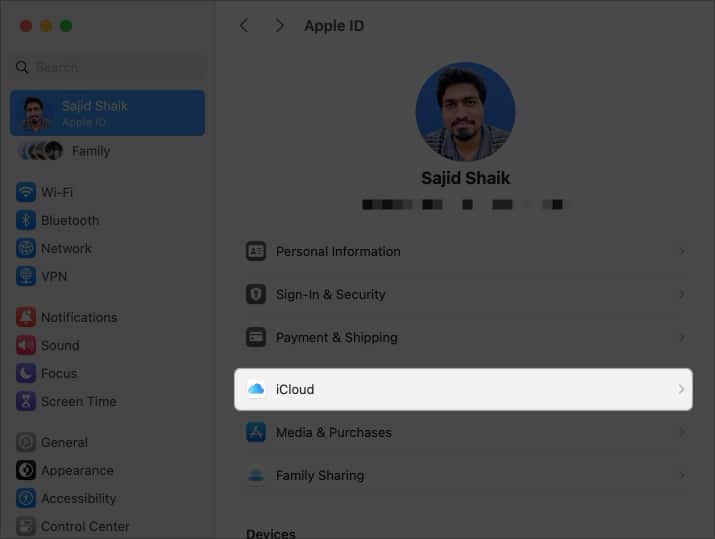This screenshot has width=715, height=539.
Task: Expand Payment & Shipping row chevron
Action: [x=682, y=337]
